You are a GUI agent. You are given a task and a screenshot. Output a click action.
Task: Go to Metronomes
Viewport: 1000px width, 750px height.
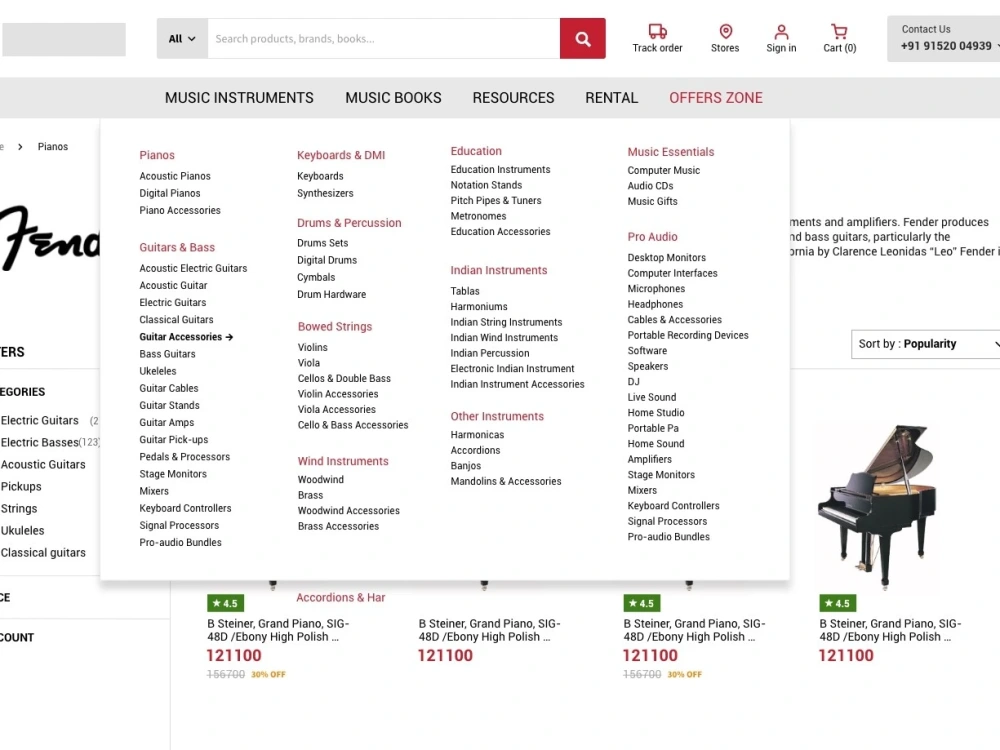point(478,216)
